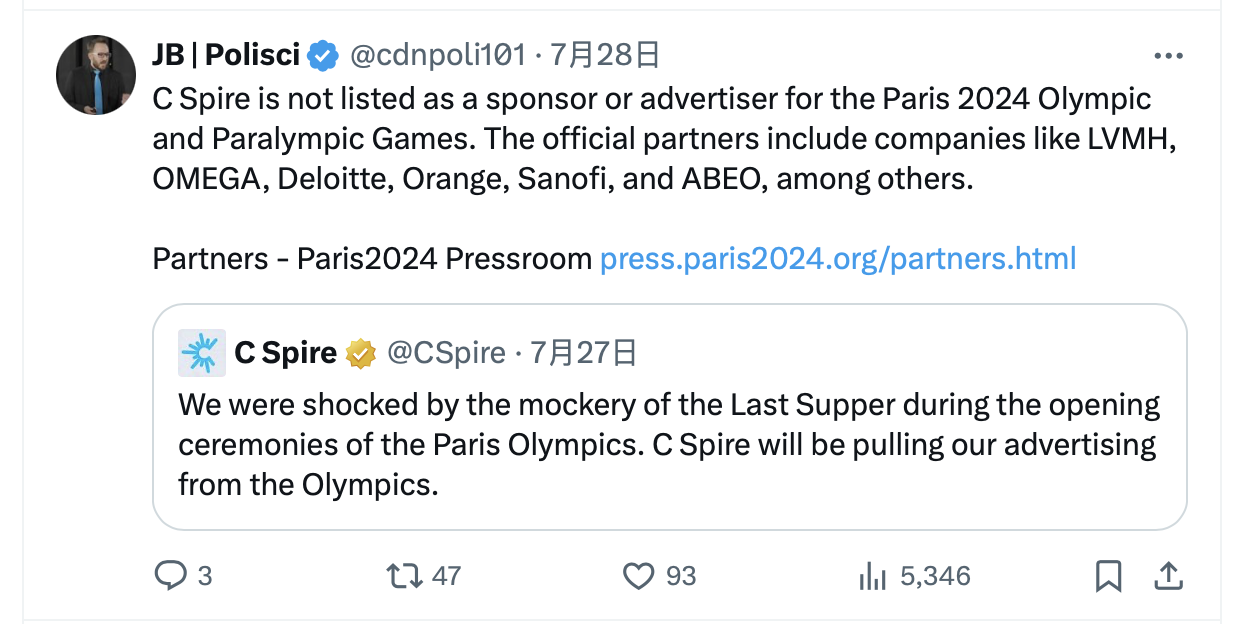Click the 7月27日 quoted tweet timestamp

584,353
